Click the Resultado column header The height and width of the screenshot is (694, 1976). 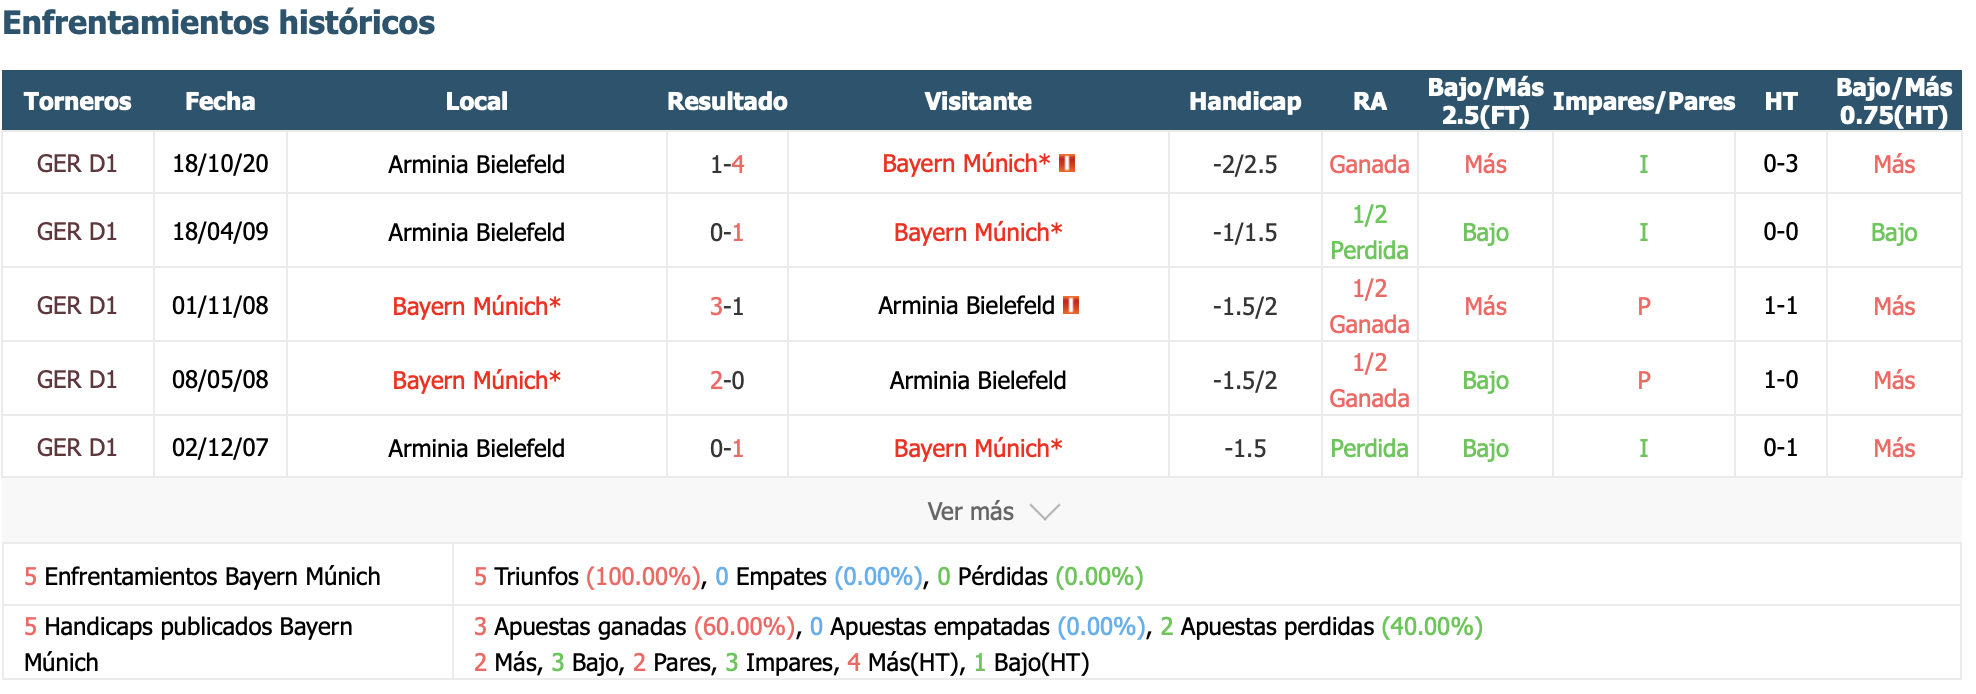point(727,101)
